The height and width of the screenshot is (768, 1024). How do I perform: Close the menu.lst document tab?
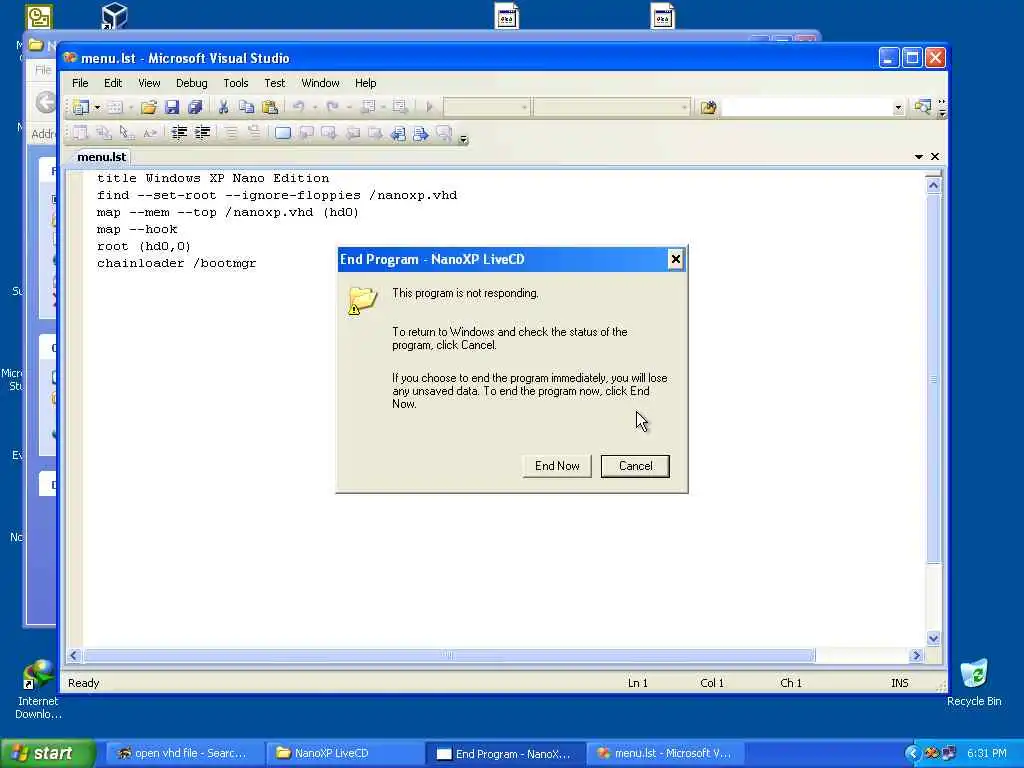[935, 157]
